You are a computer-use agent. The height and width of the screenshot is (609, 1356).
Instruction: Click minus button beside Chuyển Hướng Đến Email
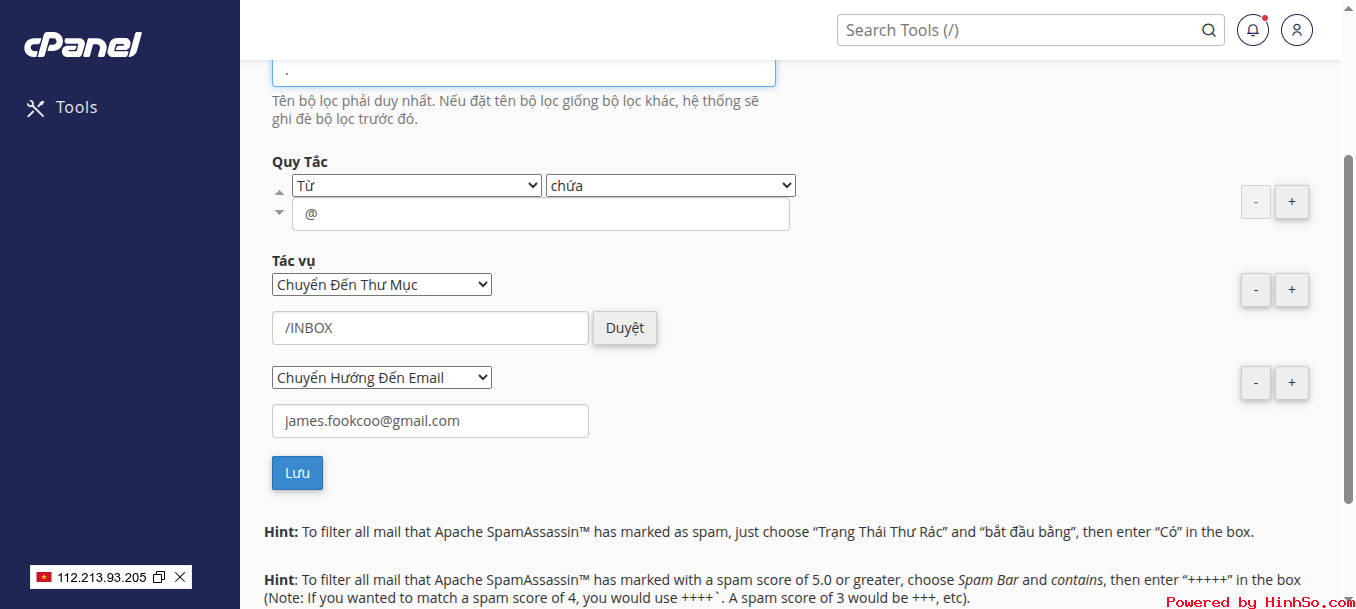[x=1256, y=383]
